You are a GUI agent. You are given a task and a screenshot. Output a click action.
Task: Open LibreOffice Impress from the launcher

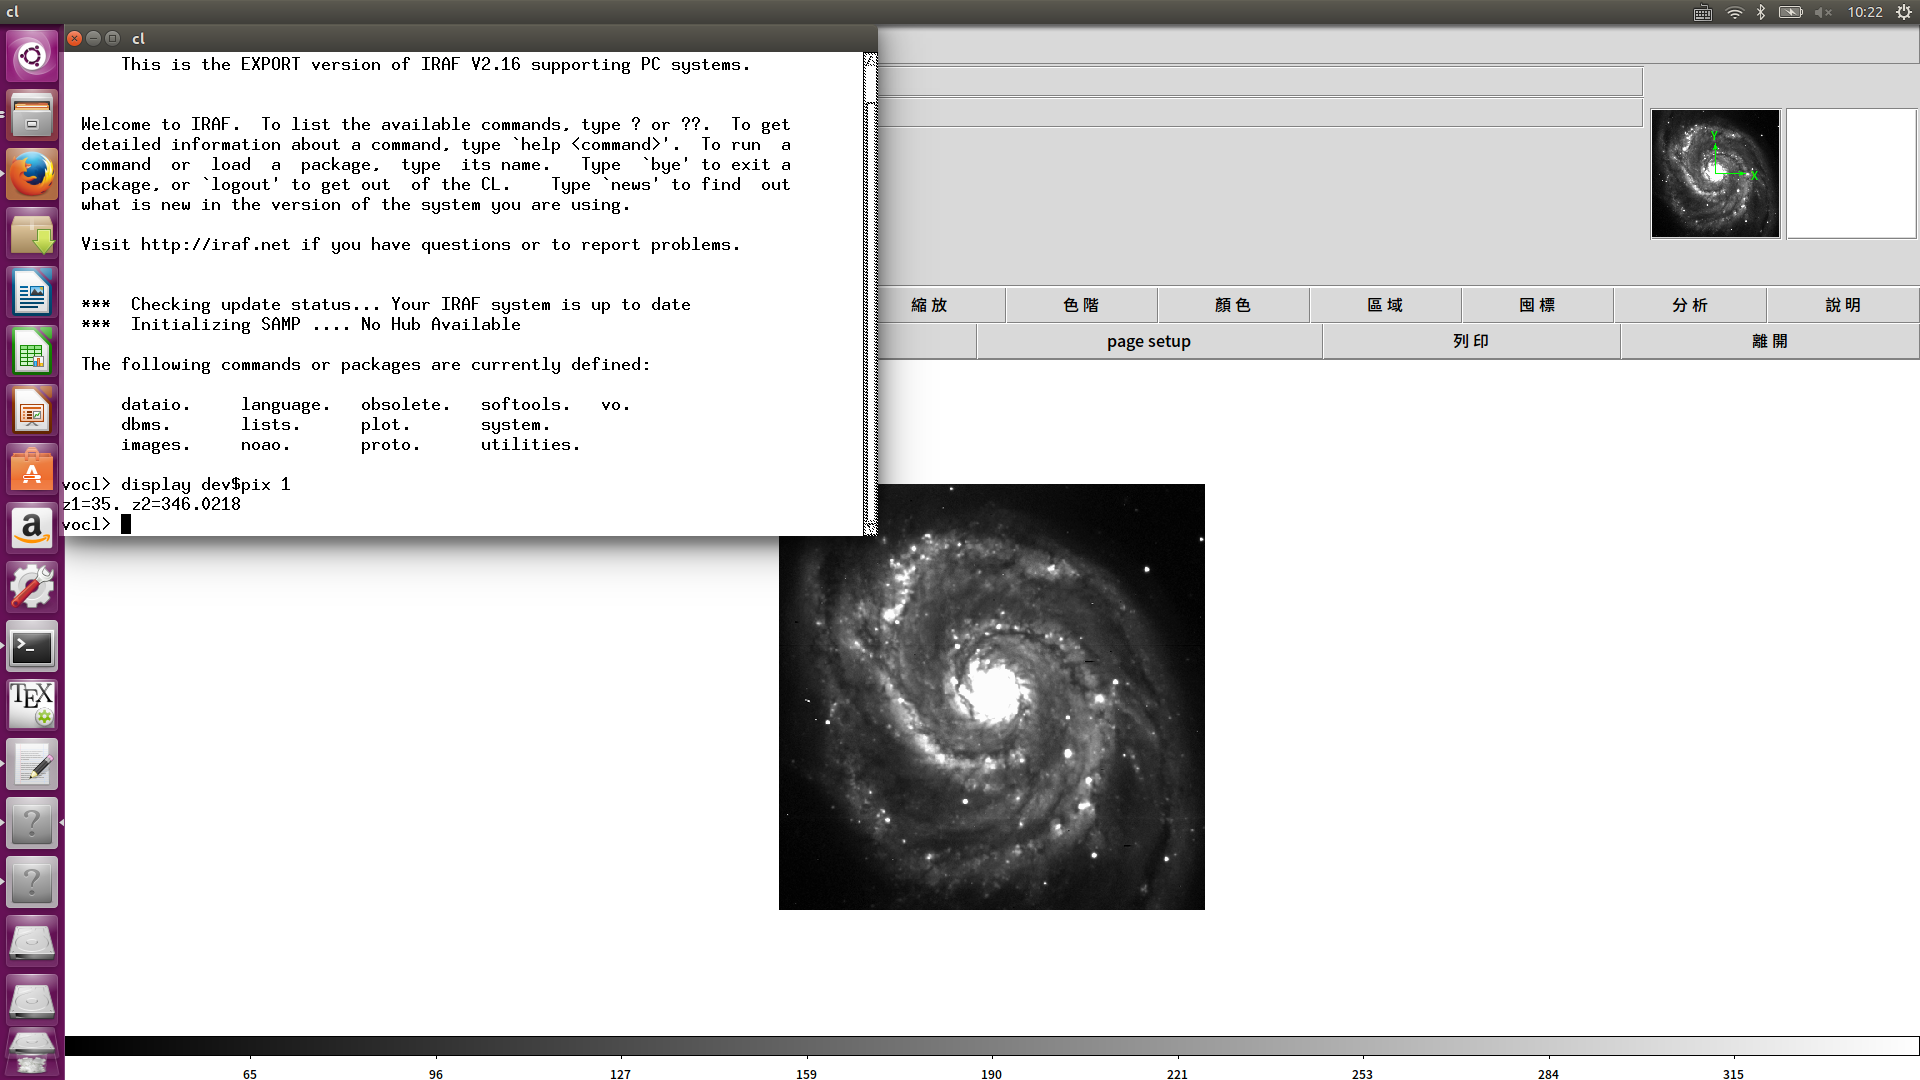click(x=32, y=411)
